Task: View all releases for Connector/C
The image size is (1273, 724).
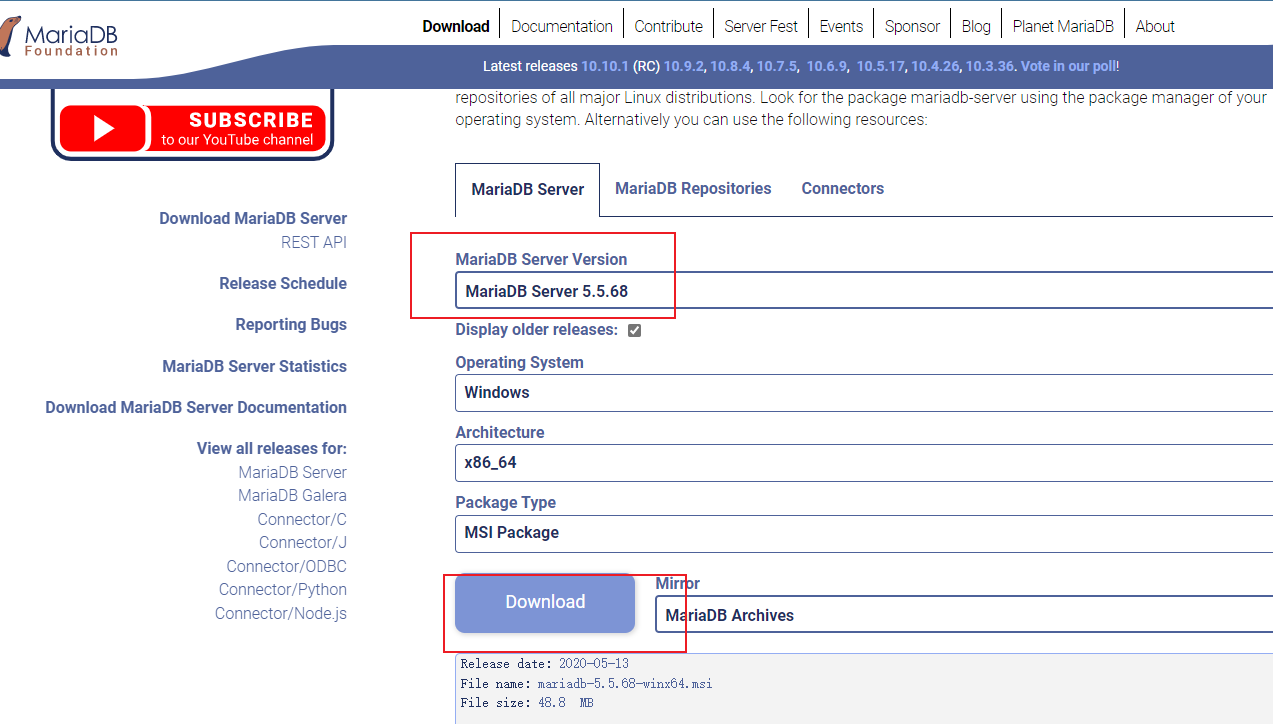Action: (302, 519)
